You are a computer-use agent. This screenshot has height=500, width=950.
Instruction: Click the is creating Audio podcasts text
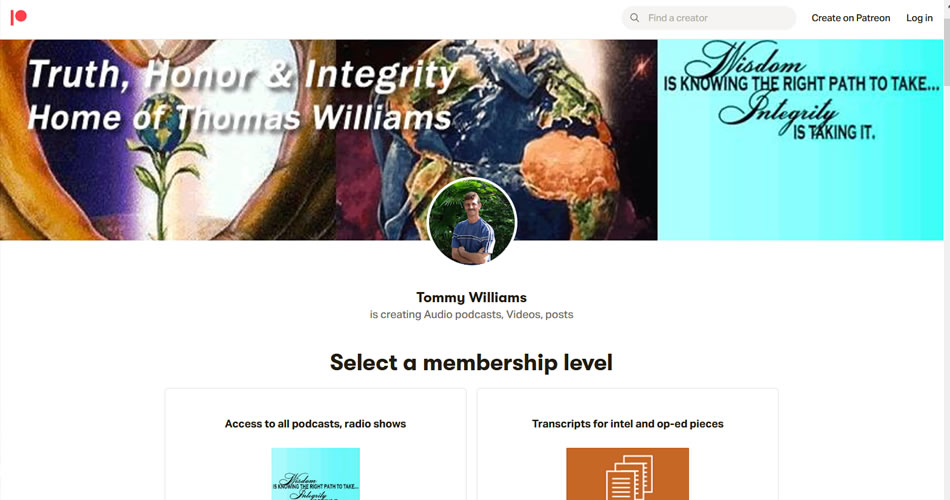tap(471, 315)
